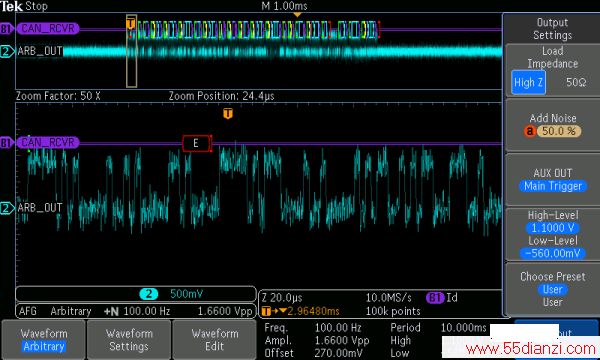Click the purple B1 Id trigger badge
Image resolution: width=600 pixels, height=360 pixels.
pyautogui.click(x=435, y=298)
